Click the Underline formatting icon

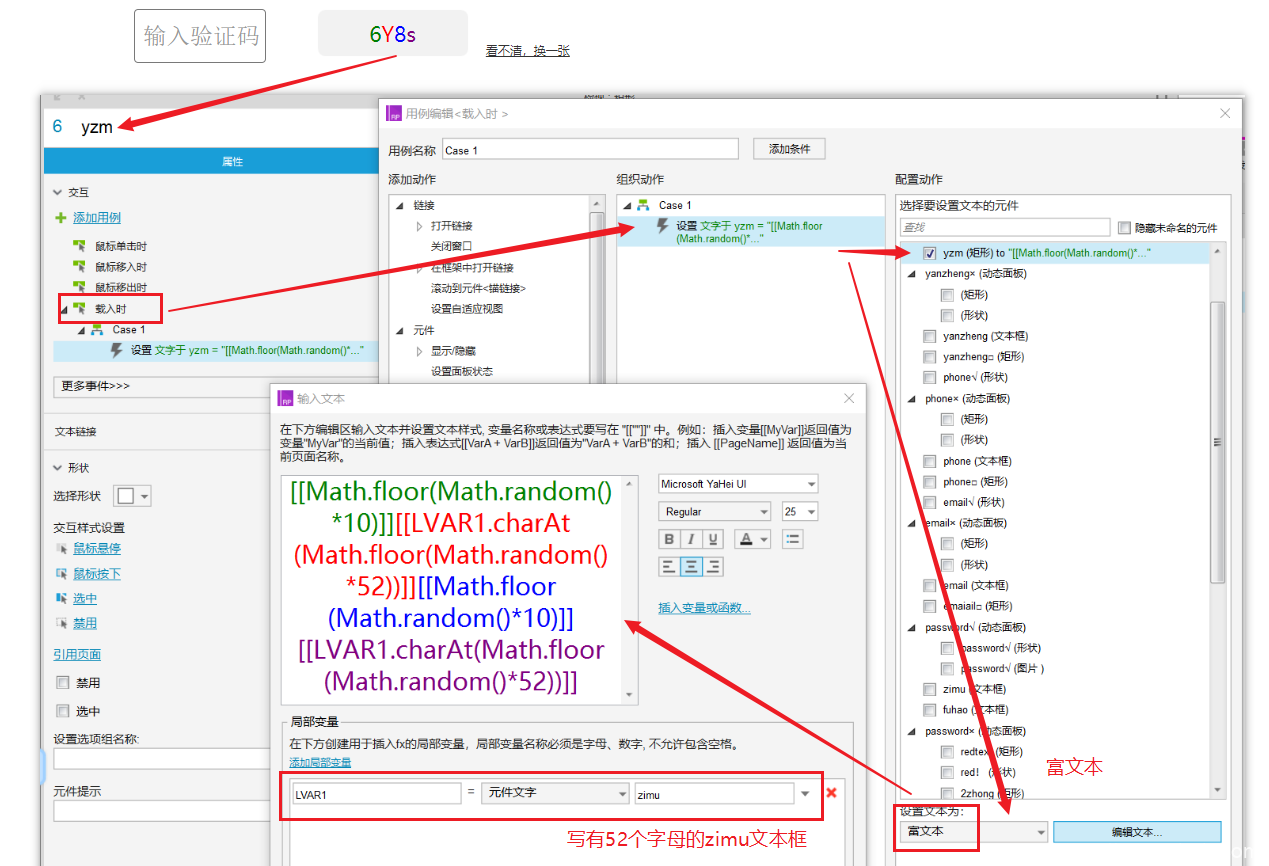pos(713,540)
